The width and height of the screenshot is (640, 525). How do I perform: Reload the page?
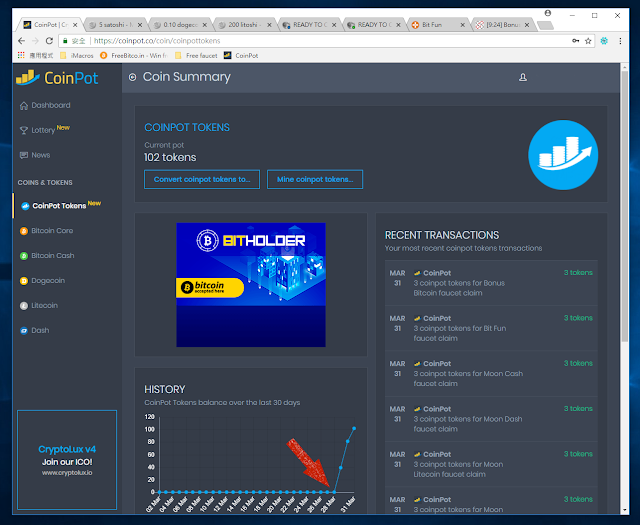click(x=49, y=41)
